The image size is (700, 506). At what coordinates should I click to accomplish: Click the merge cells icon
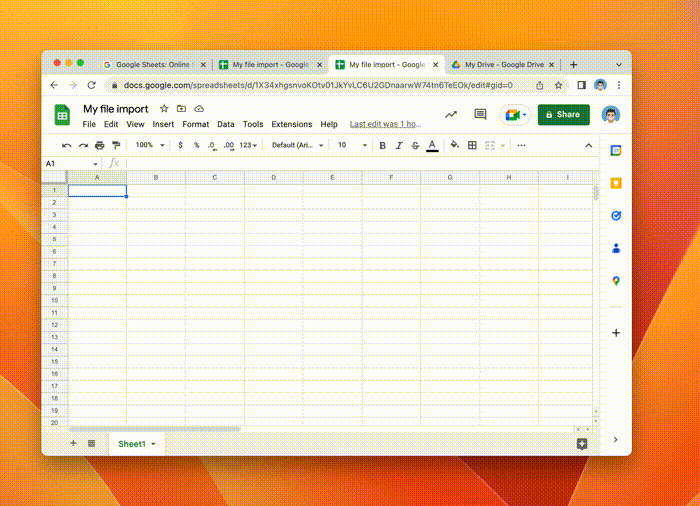pos(490,145)
